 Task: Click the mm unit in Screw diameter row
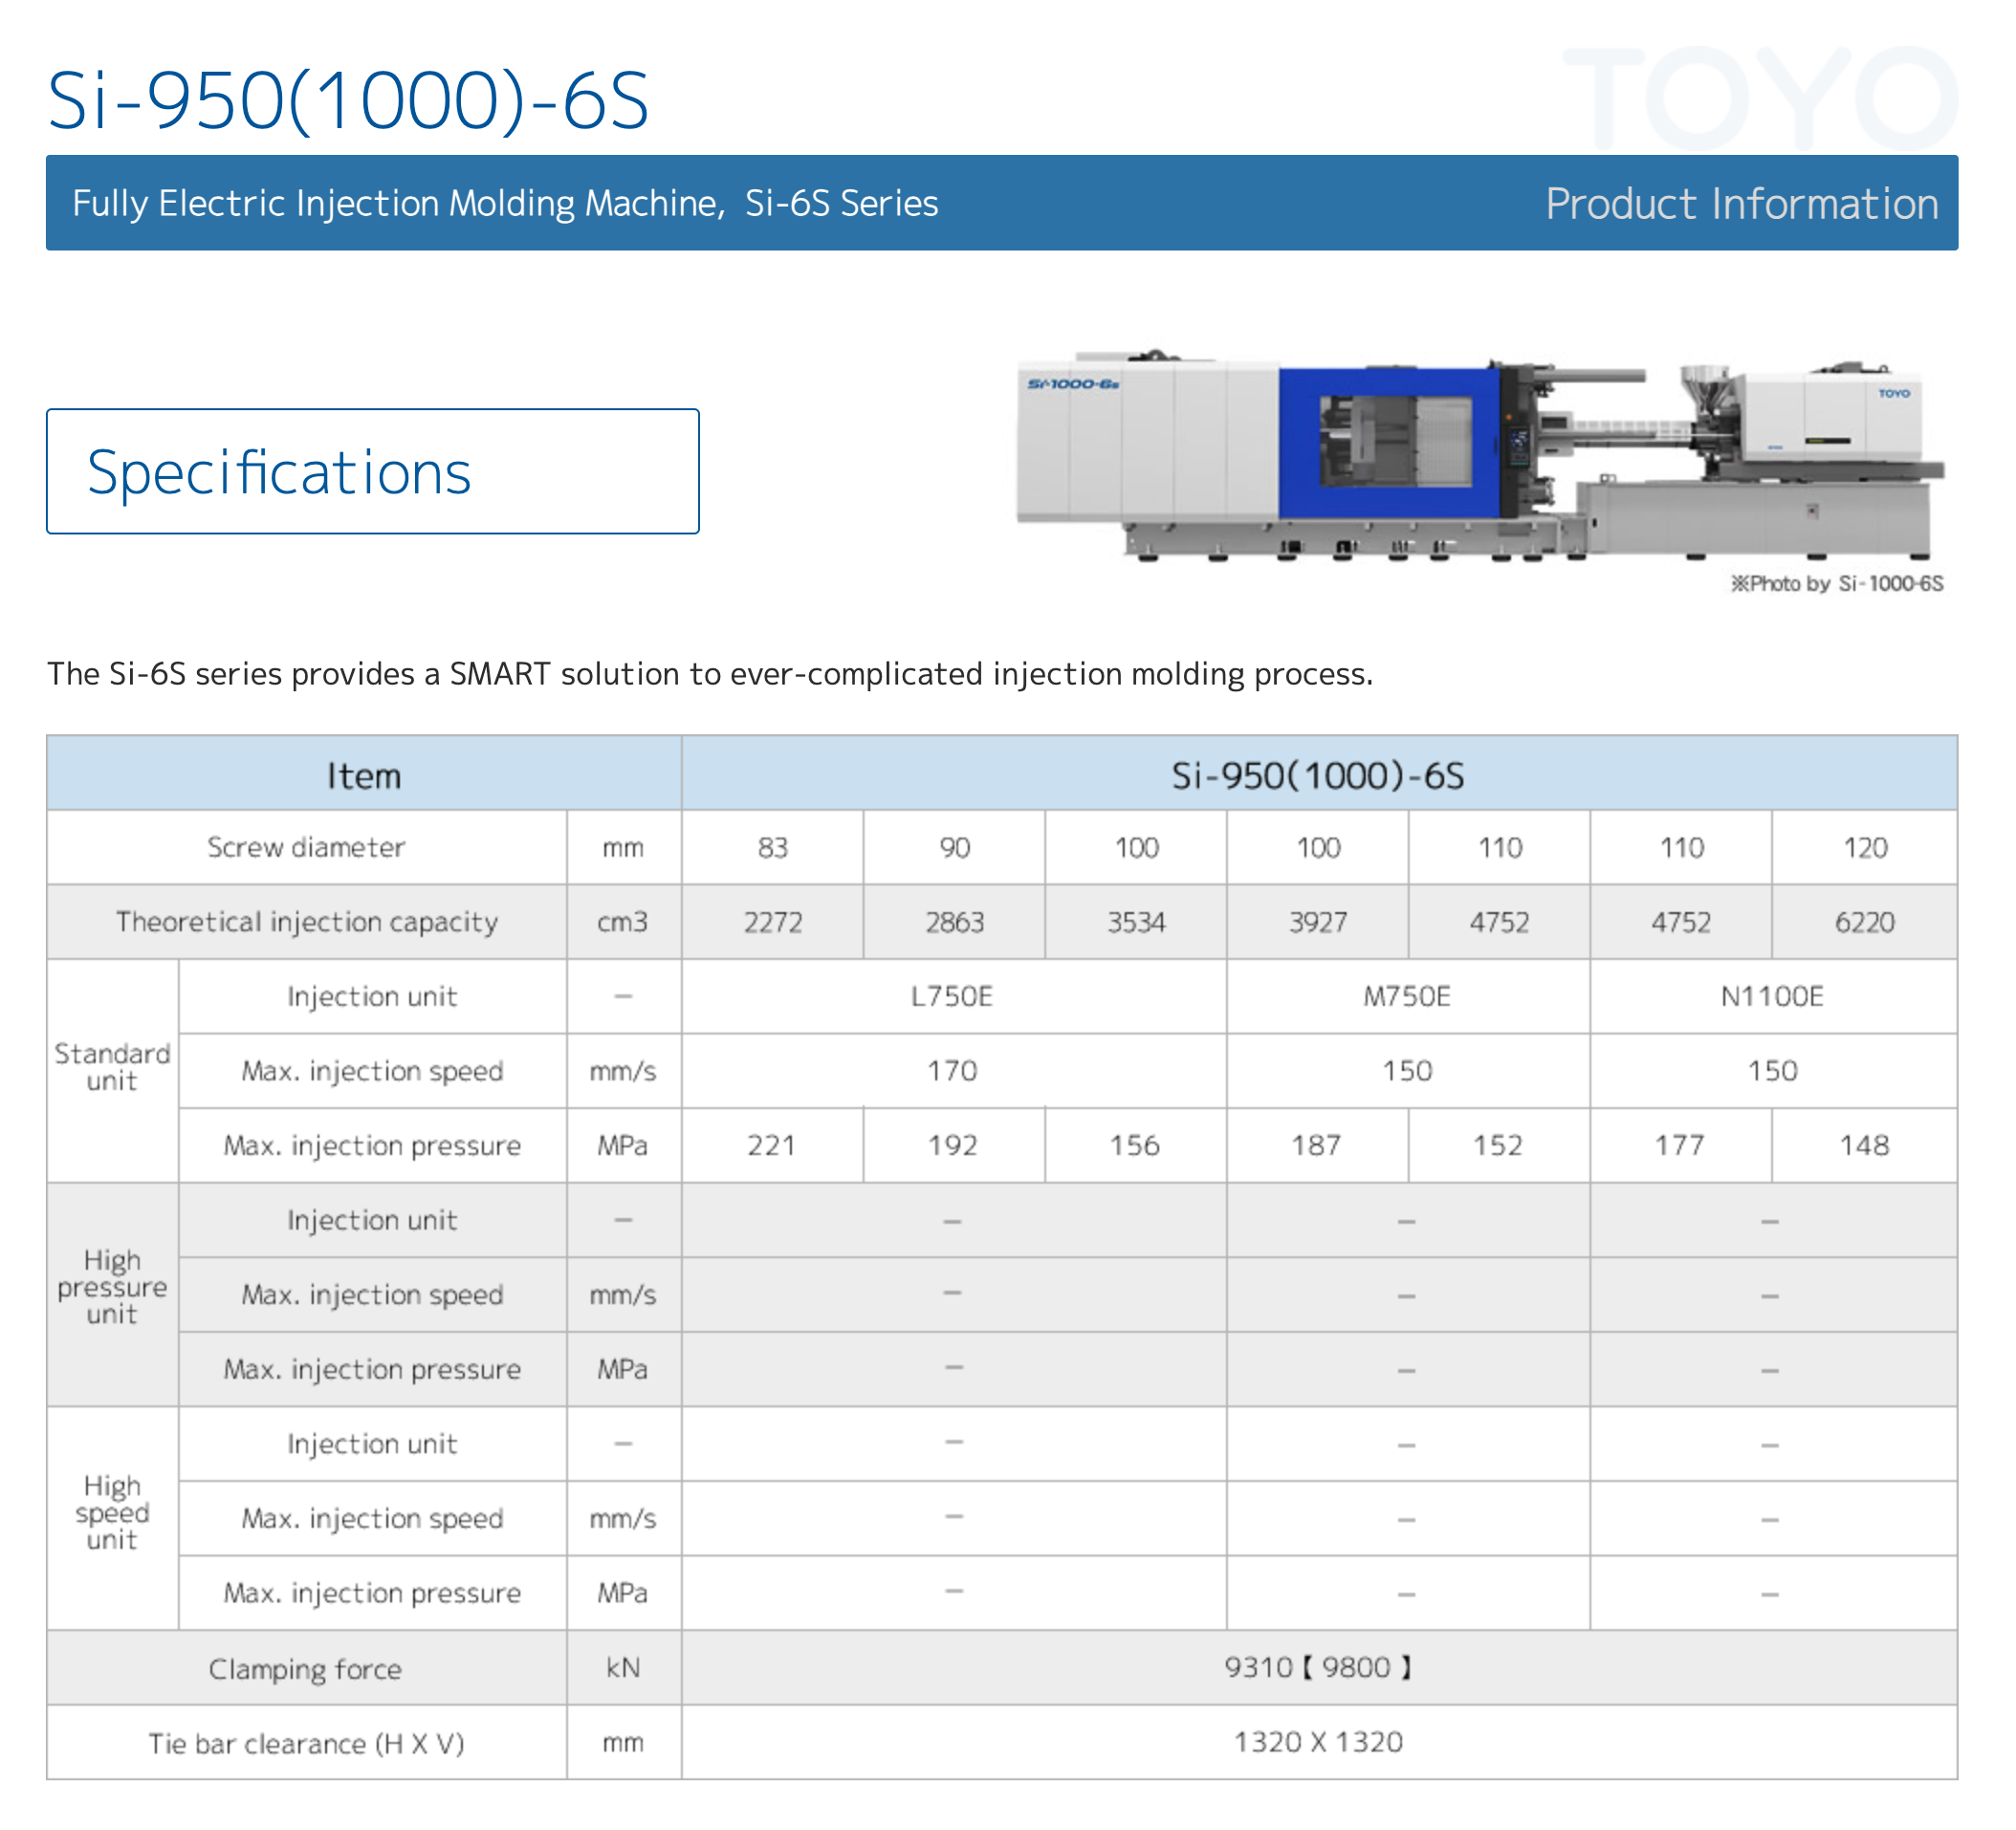[x=623, y=848]
